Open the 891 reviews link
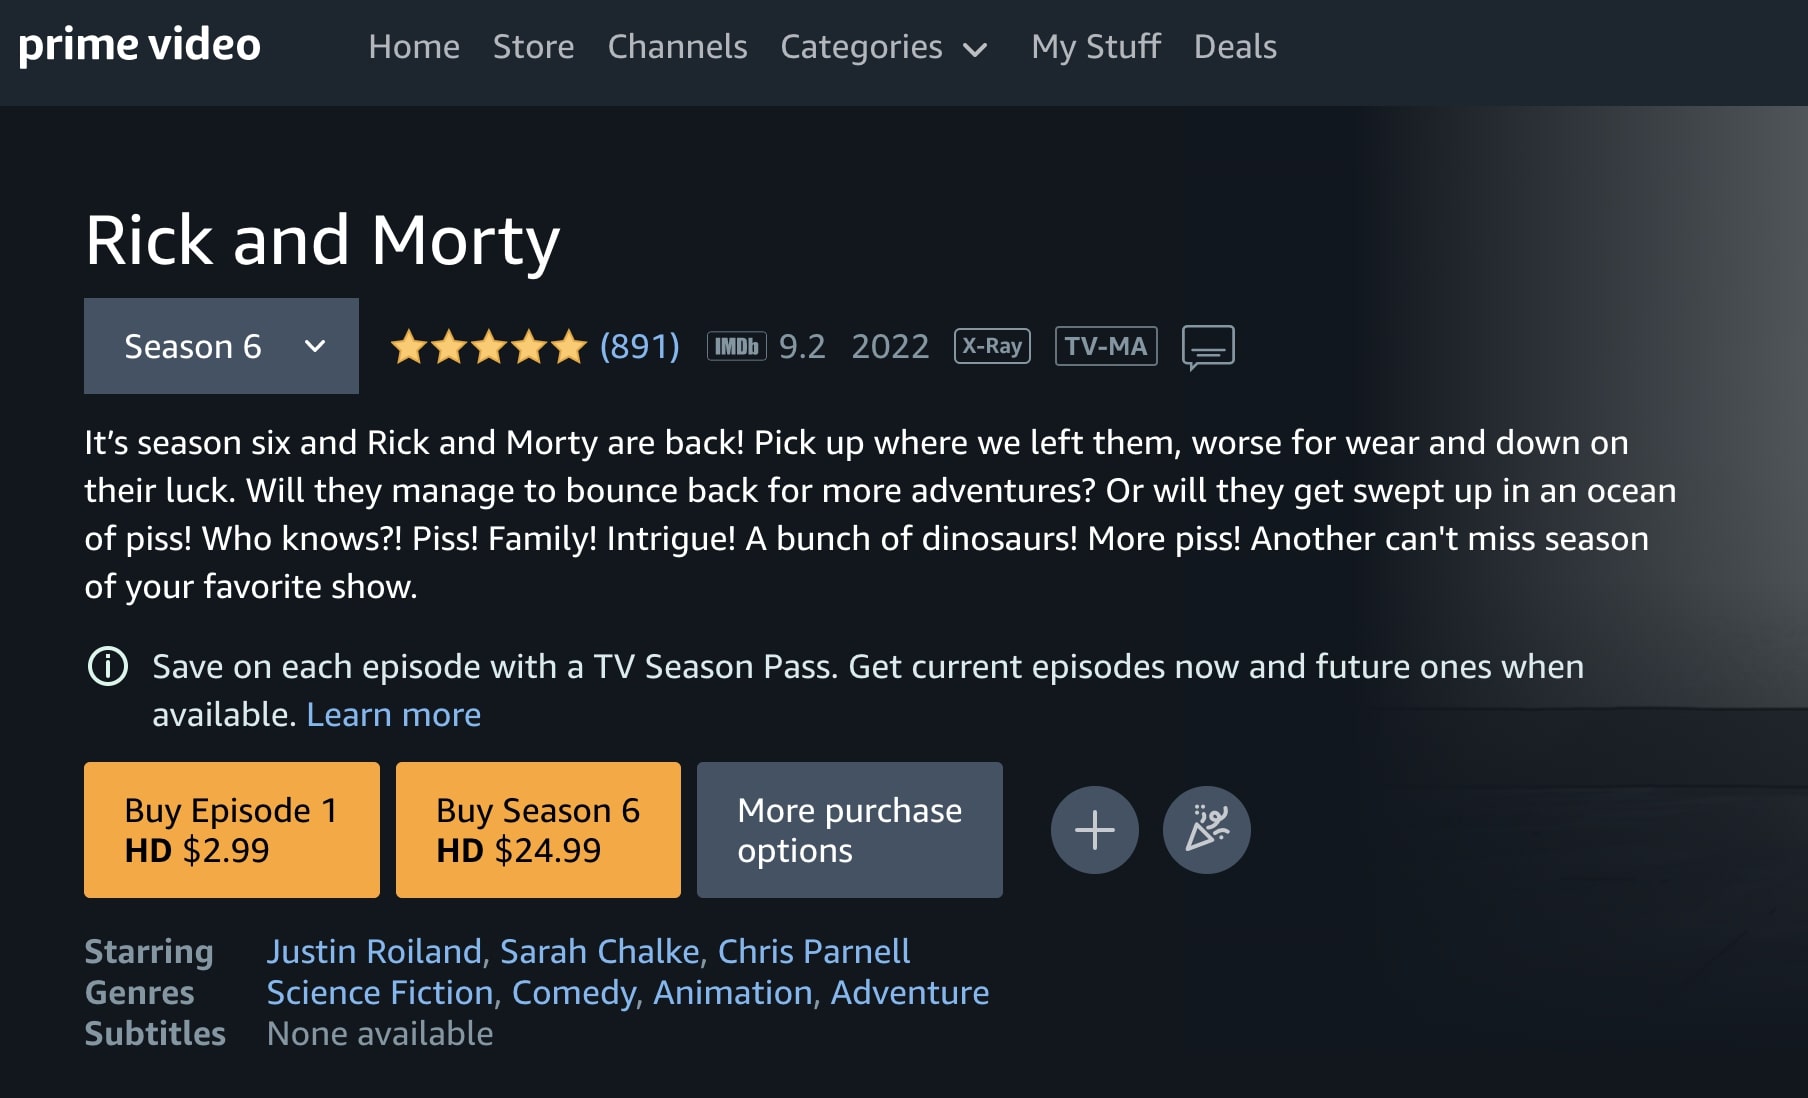 [x=639, y=347]
